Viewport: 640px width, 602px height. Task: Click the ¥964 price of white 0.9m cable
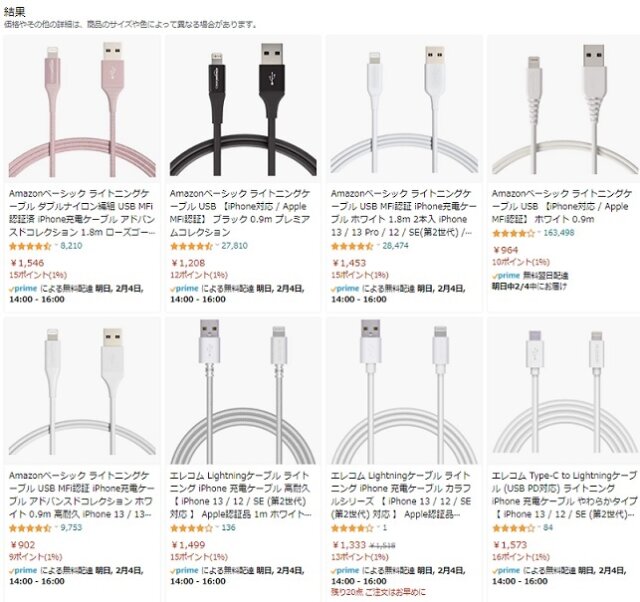[x=505, y=250]
